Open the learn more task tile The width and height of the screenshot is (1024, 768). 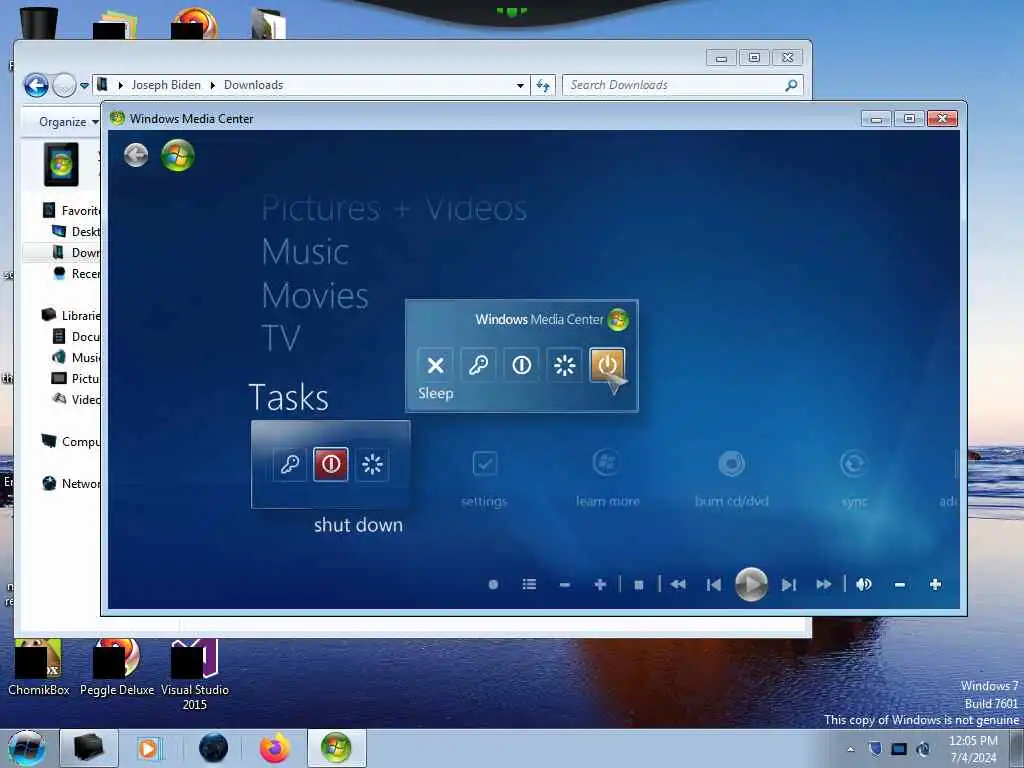coord(607,479)
